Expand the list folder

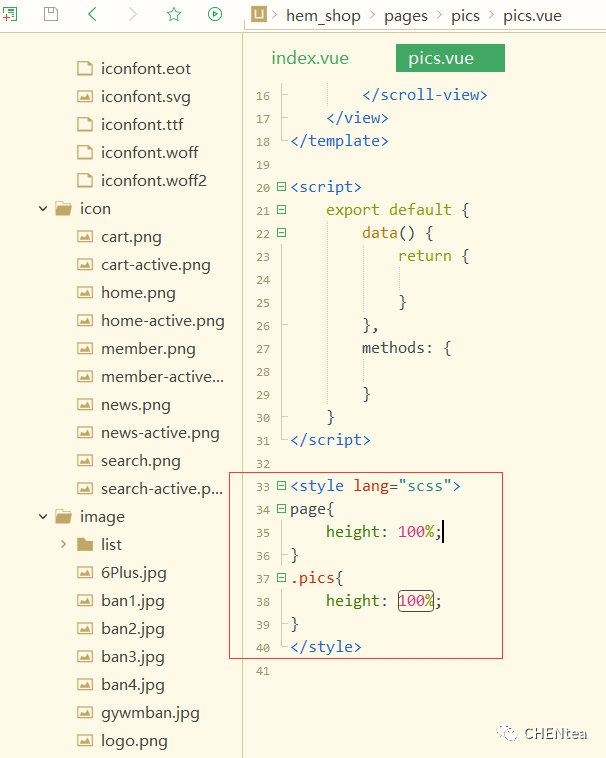coord(63,545)
